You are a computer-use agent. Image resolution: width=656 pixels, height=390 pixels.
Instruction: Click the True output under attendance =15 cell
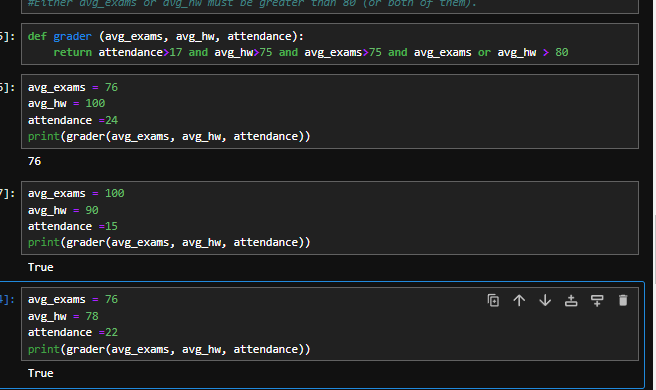pyautogui.click(x=41, y=267)
